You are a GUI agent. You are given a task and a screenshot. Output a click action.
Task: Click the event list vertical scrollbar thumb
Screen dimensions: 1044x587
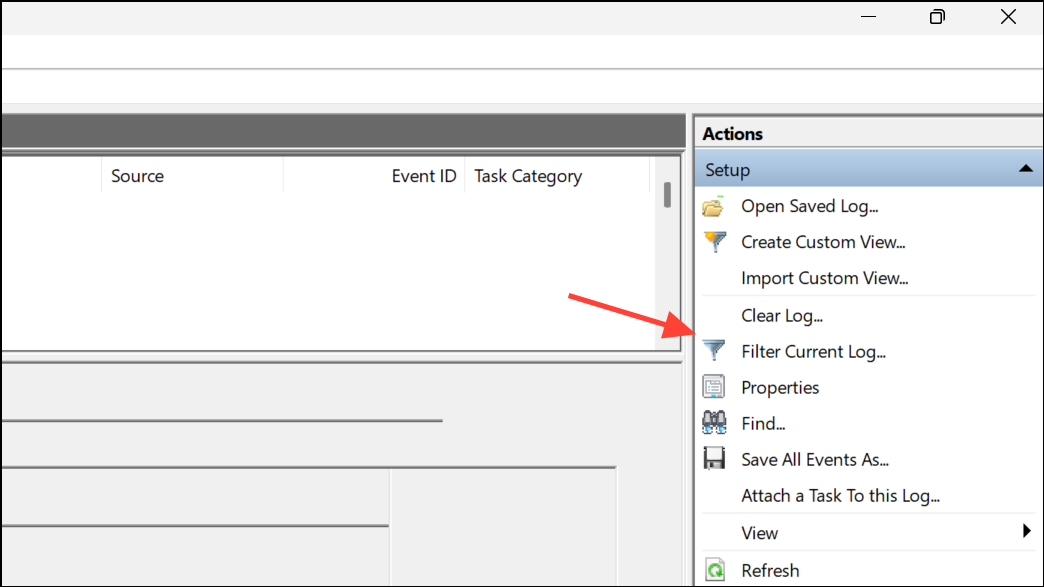point(667,194)
